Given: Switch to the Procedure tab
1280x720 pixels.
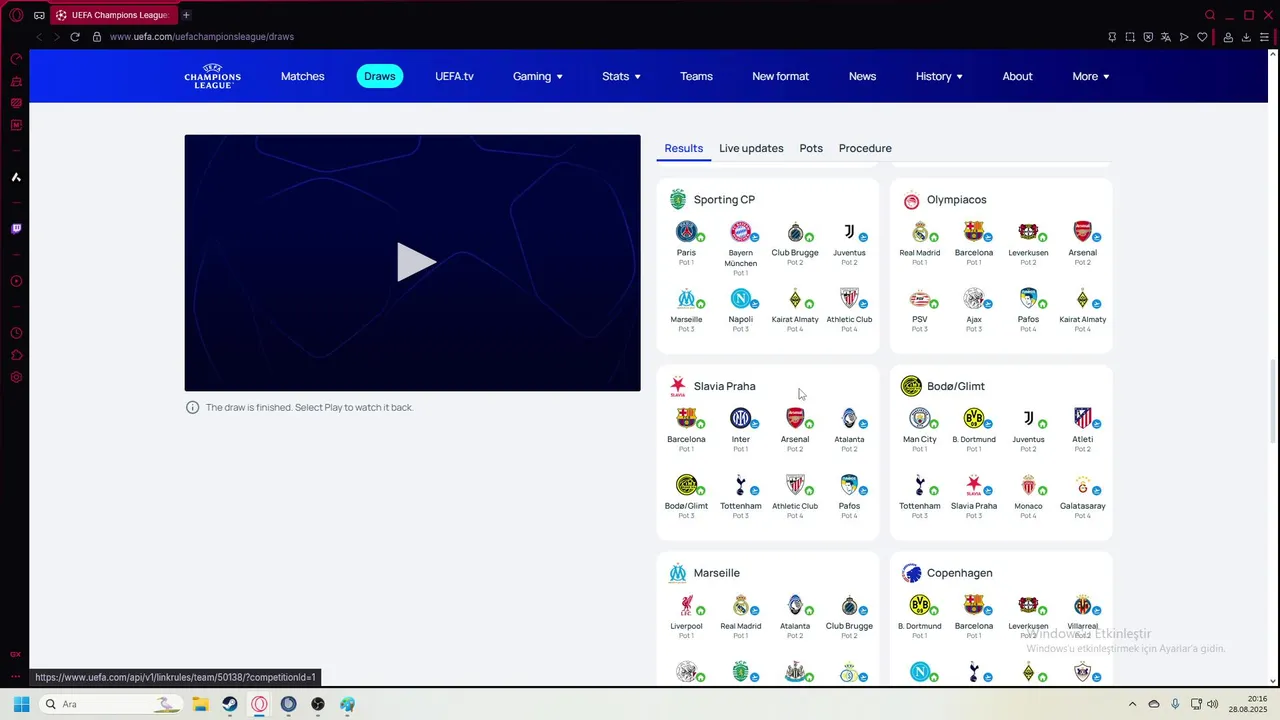Looking at the screenshot, I should [x=865, y=148].
